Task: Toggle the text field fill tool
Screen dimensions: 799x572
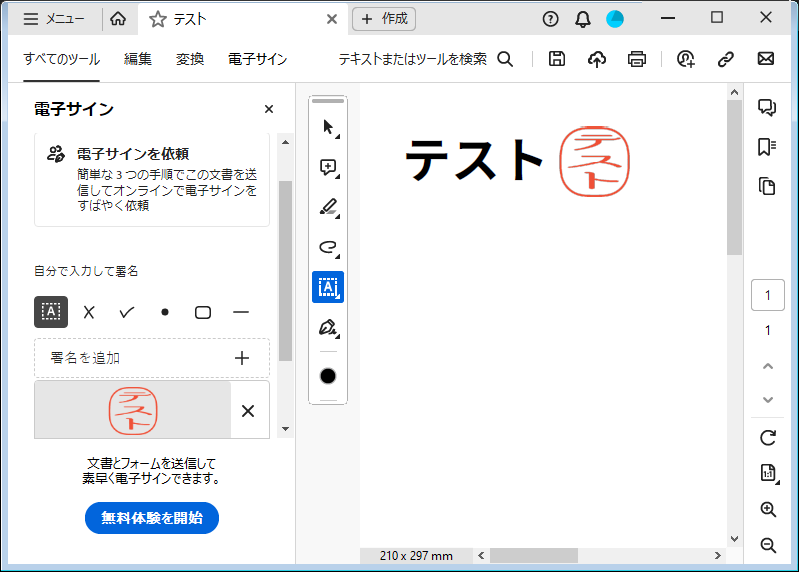Action: coord(51,312)
